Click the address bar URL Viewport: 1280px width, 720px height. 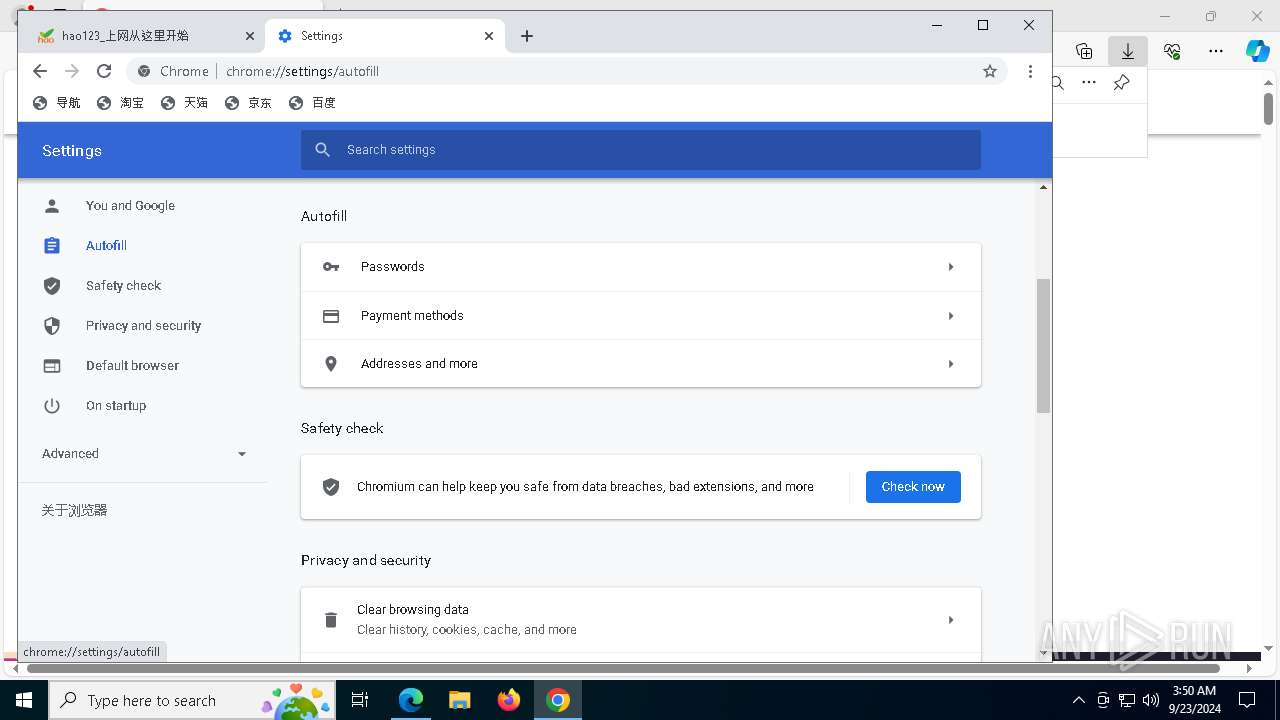click(302, 71)
